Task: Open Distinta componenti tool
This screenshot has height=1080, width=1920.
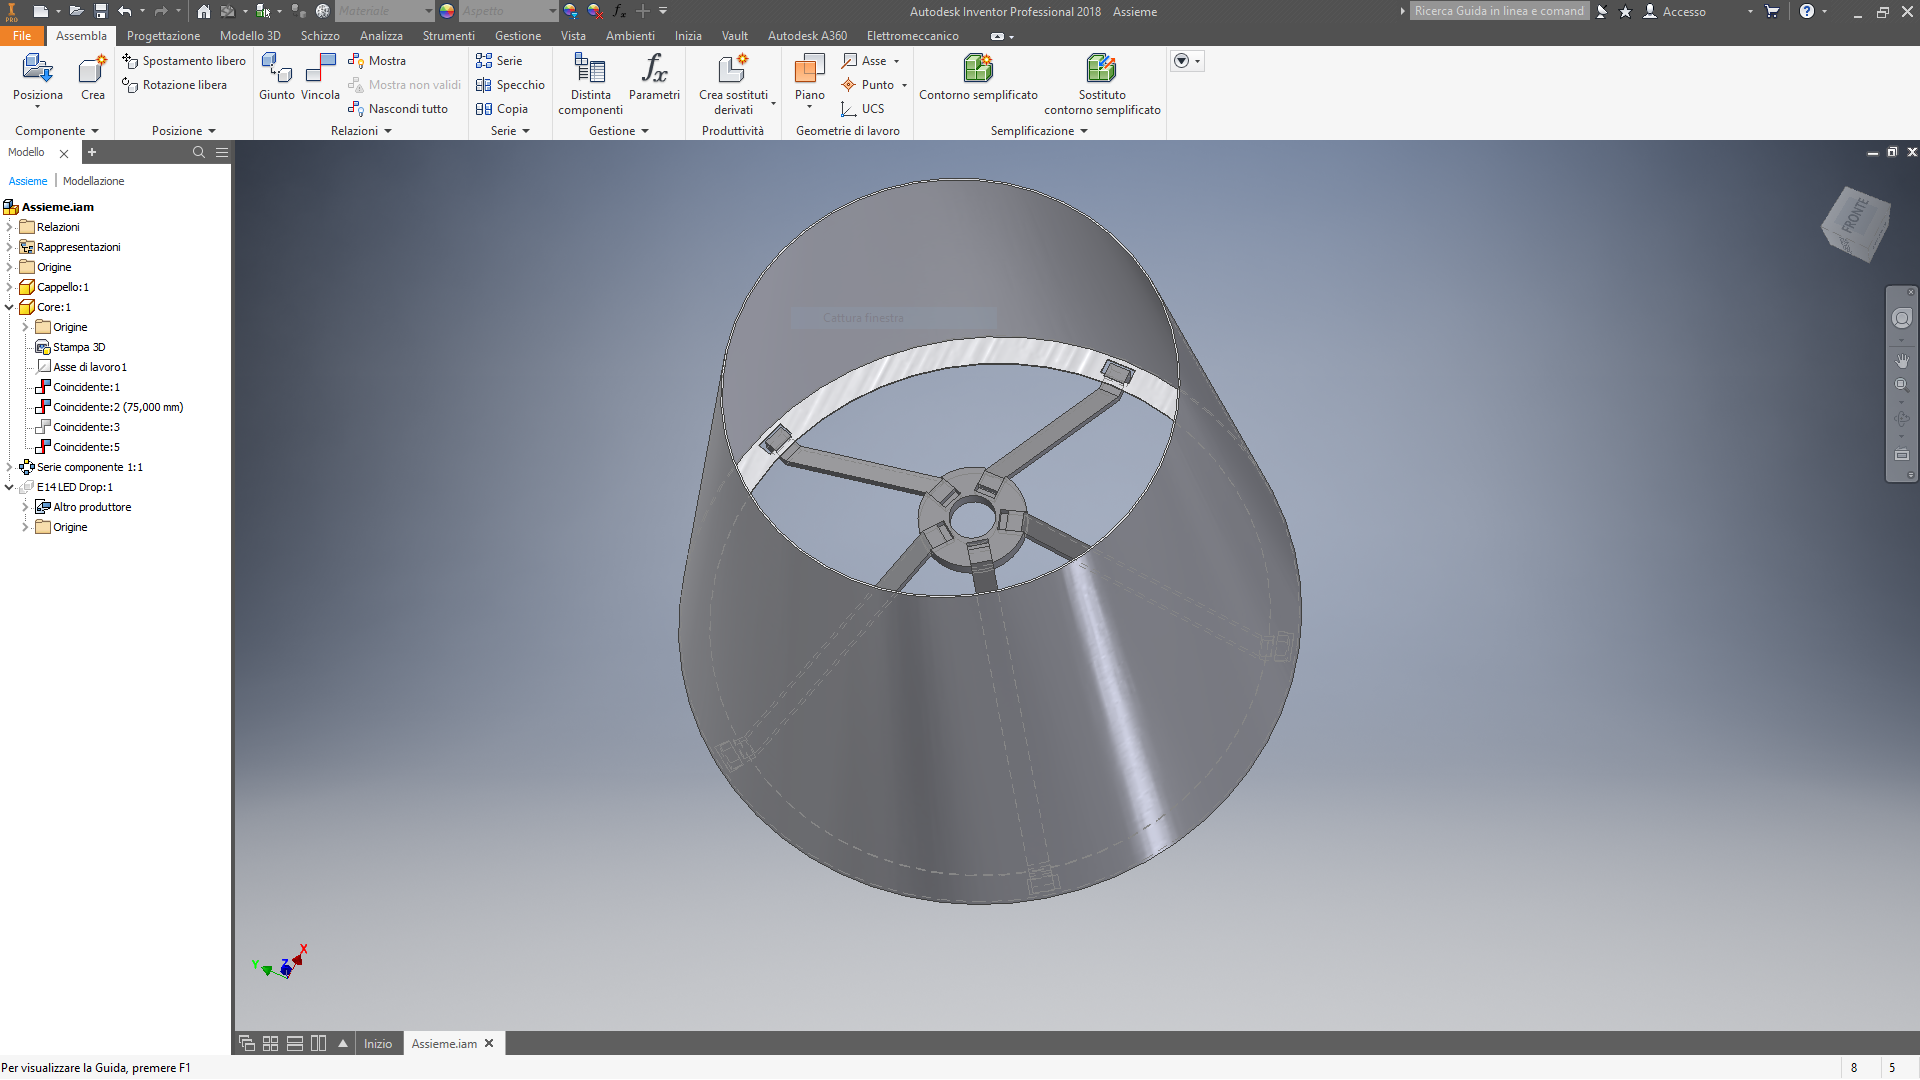Action: 590,70
